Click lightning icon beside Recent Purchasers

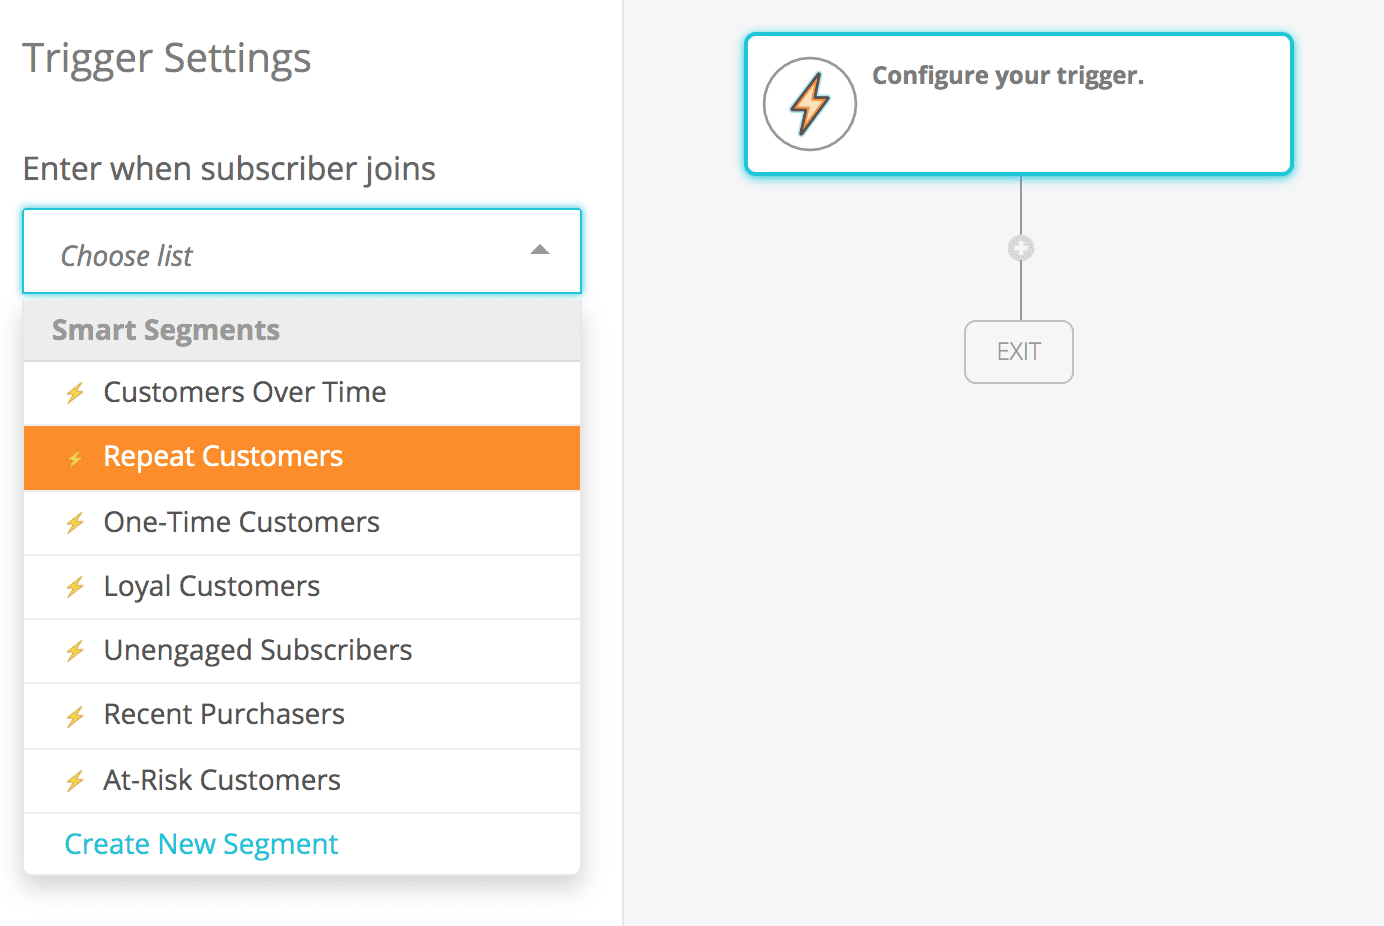pyautogui.click(x=75, y=716)
